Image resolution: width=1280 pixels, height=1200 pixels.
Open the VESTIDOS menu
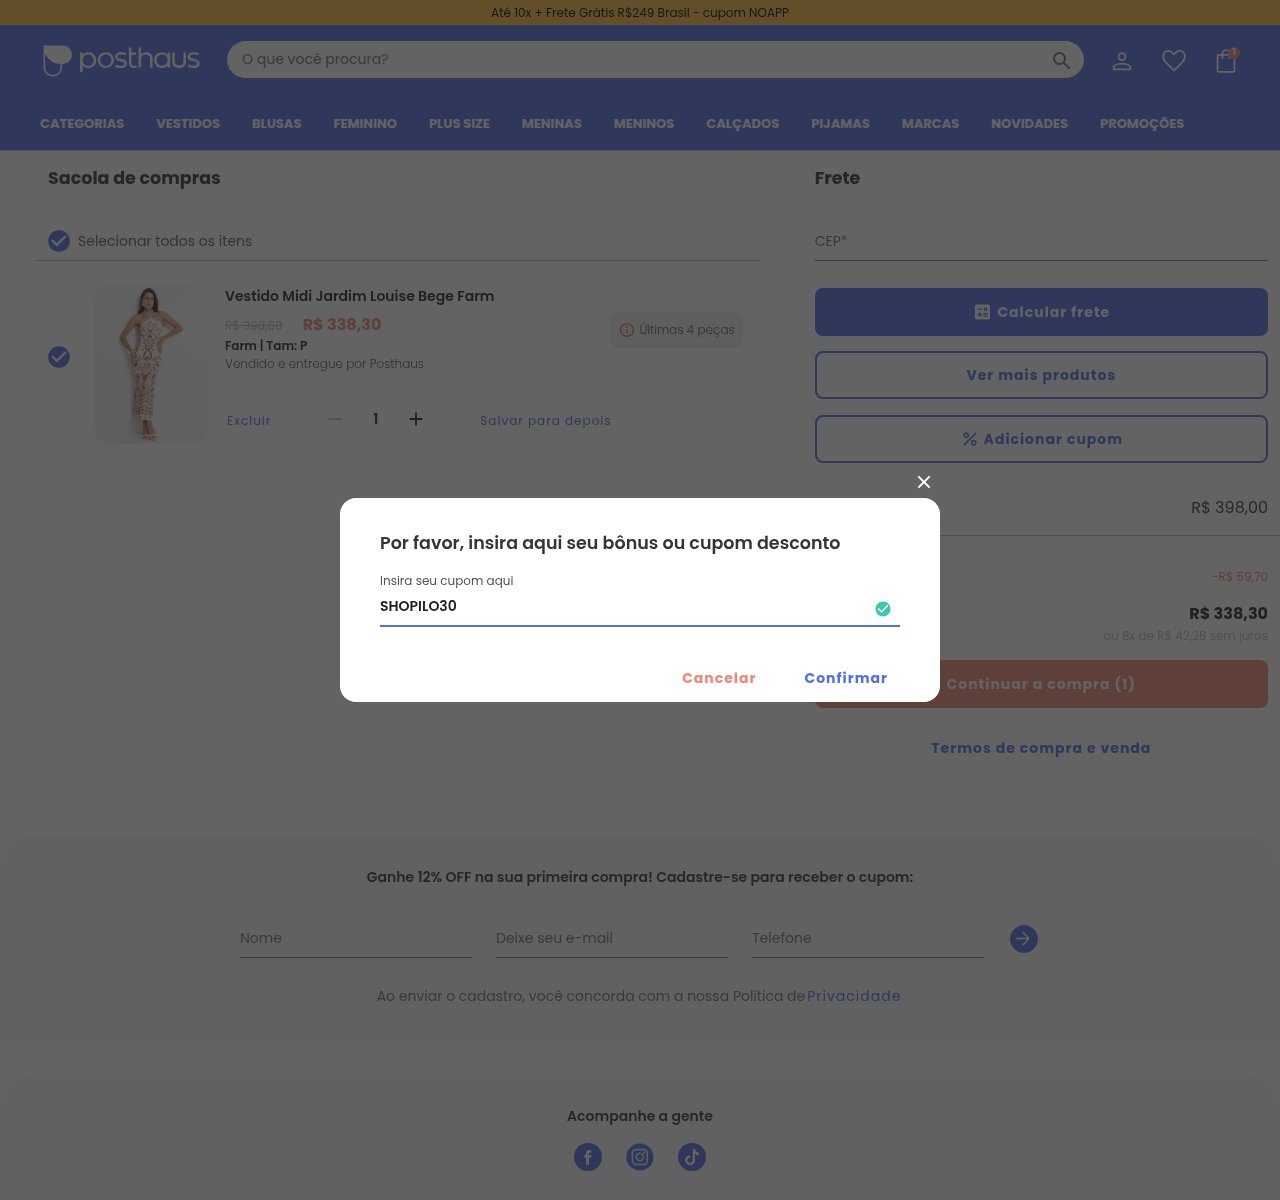[188, 124]
